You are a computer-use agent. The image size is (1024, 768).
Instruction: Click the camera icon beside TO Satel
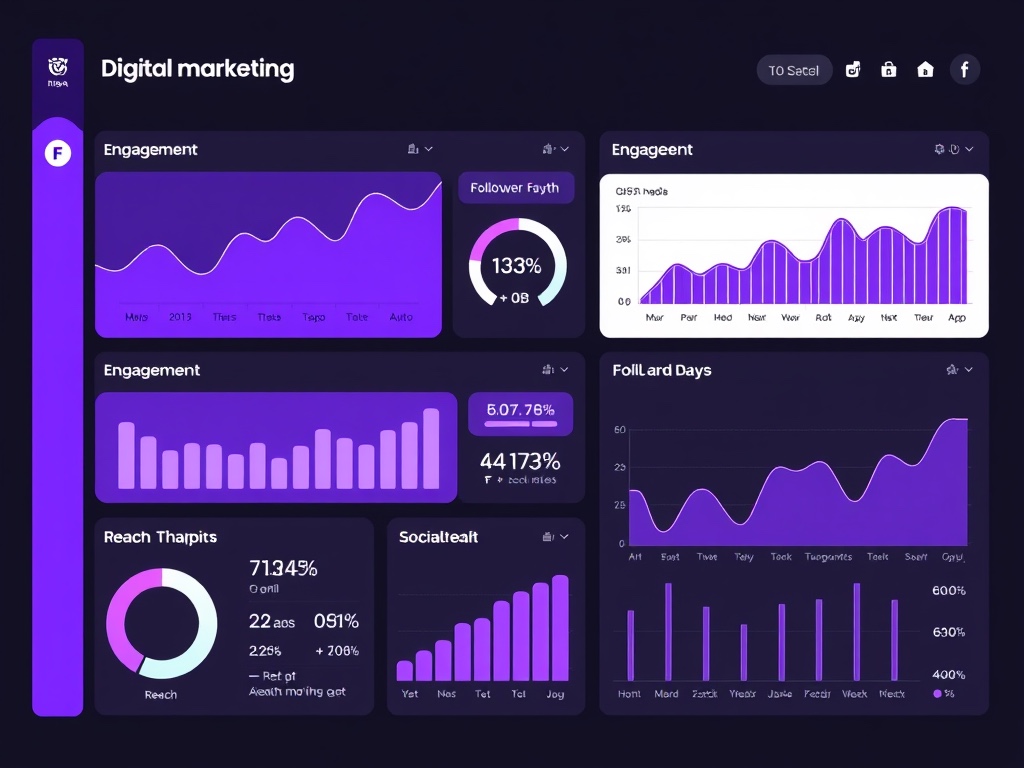pos(853,70)
